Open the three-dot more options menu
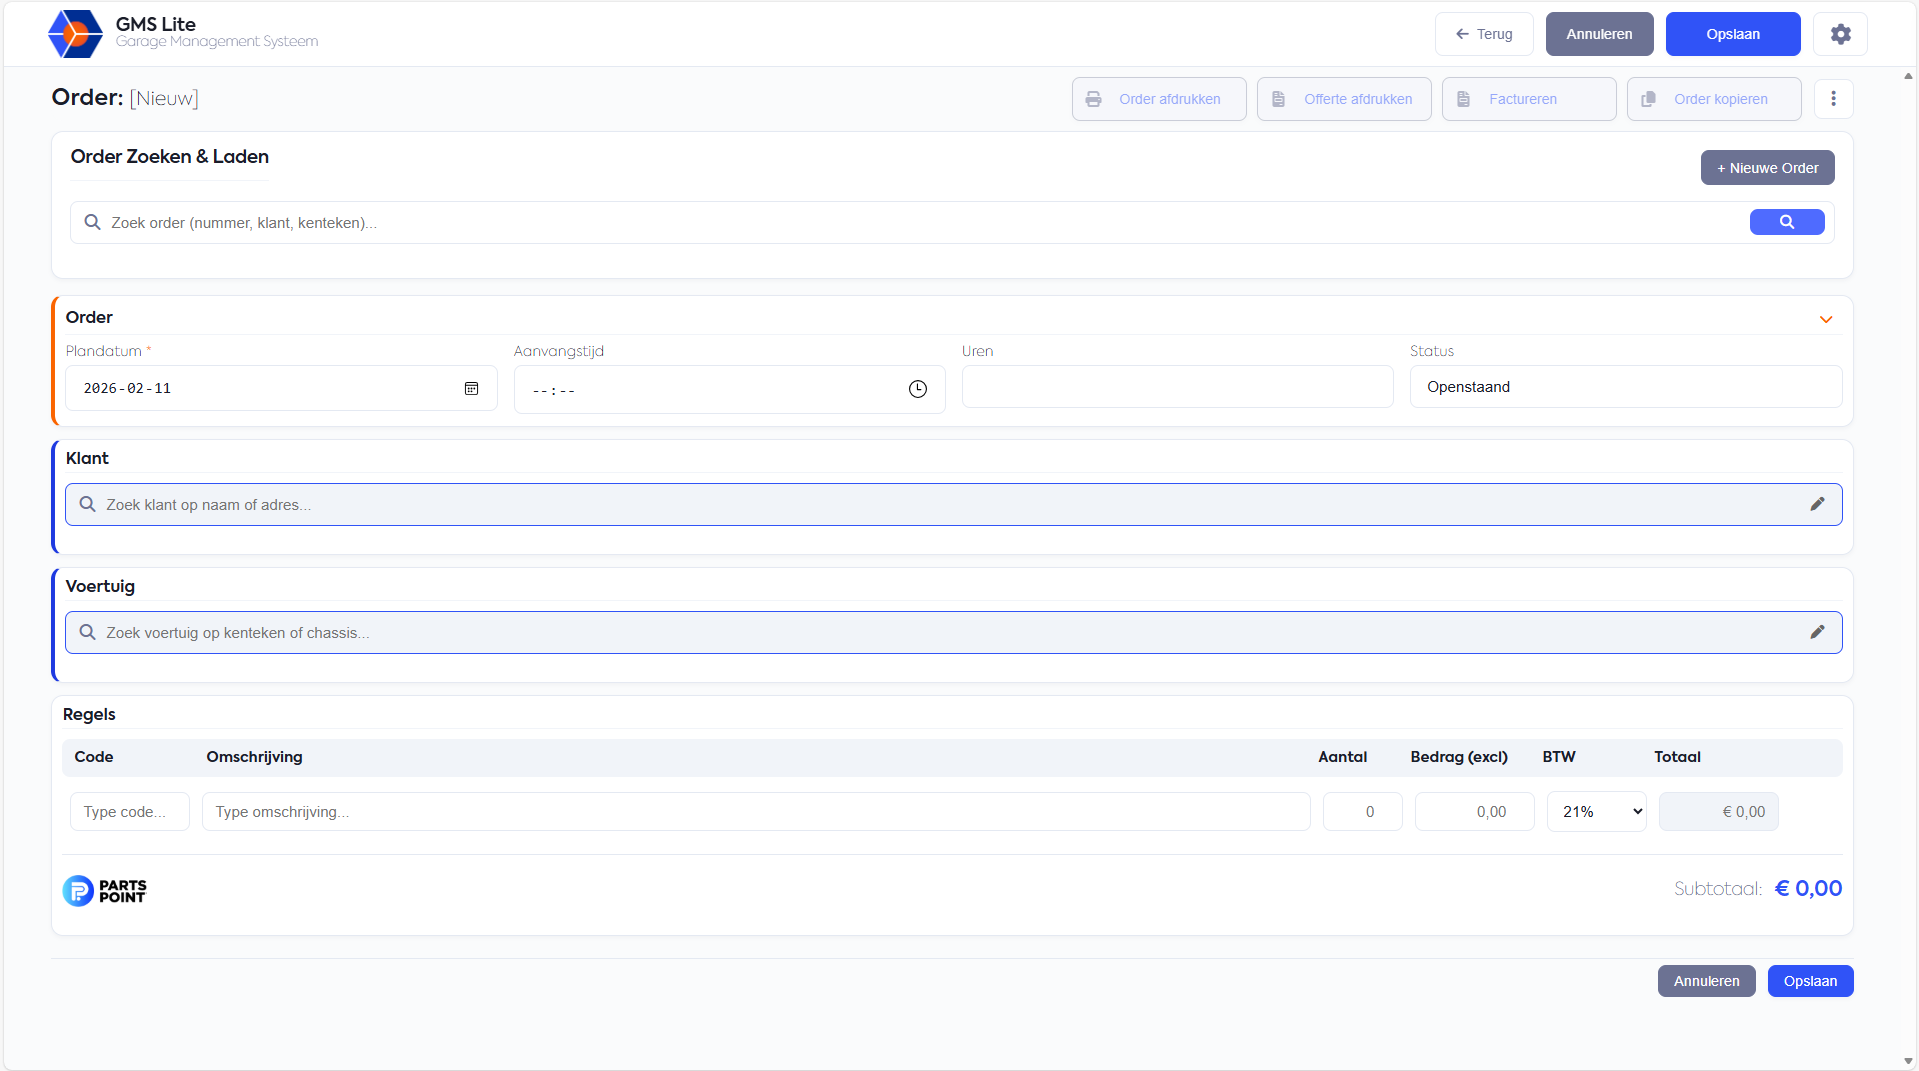The image size is (1919, 1071). click(1833, 99)
